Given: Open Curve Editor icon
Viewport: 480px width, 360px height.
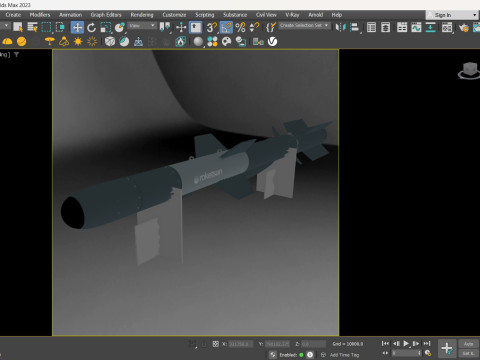Looking at the screenshot, I should [416, 27].
